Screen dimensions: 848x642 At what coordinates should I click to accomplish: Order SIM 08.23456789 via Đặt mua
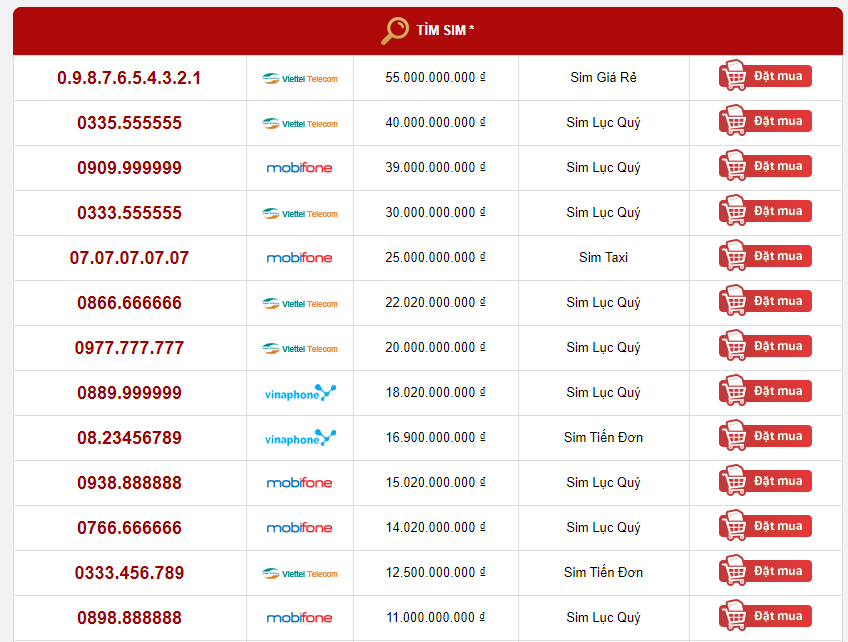765,436
